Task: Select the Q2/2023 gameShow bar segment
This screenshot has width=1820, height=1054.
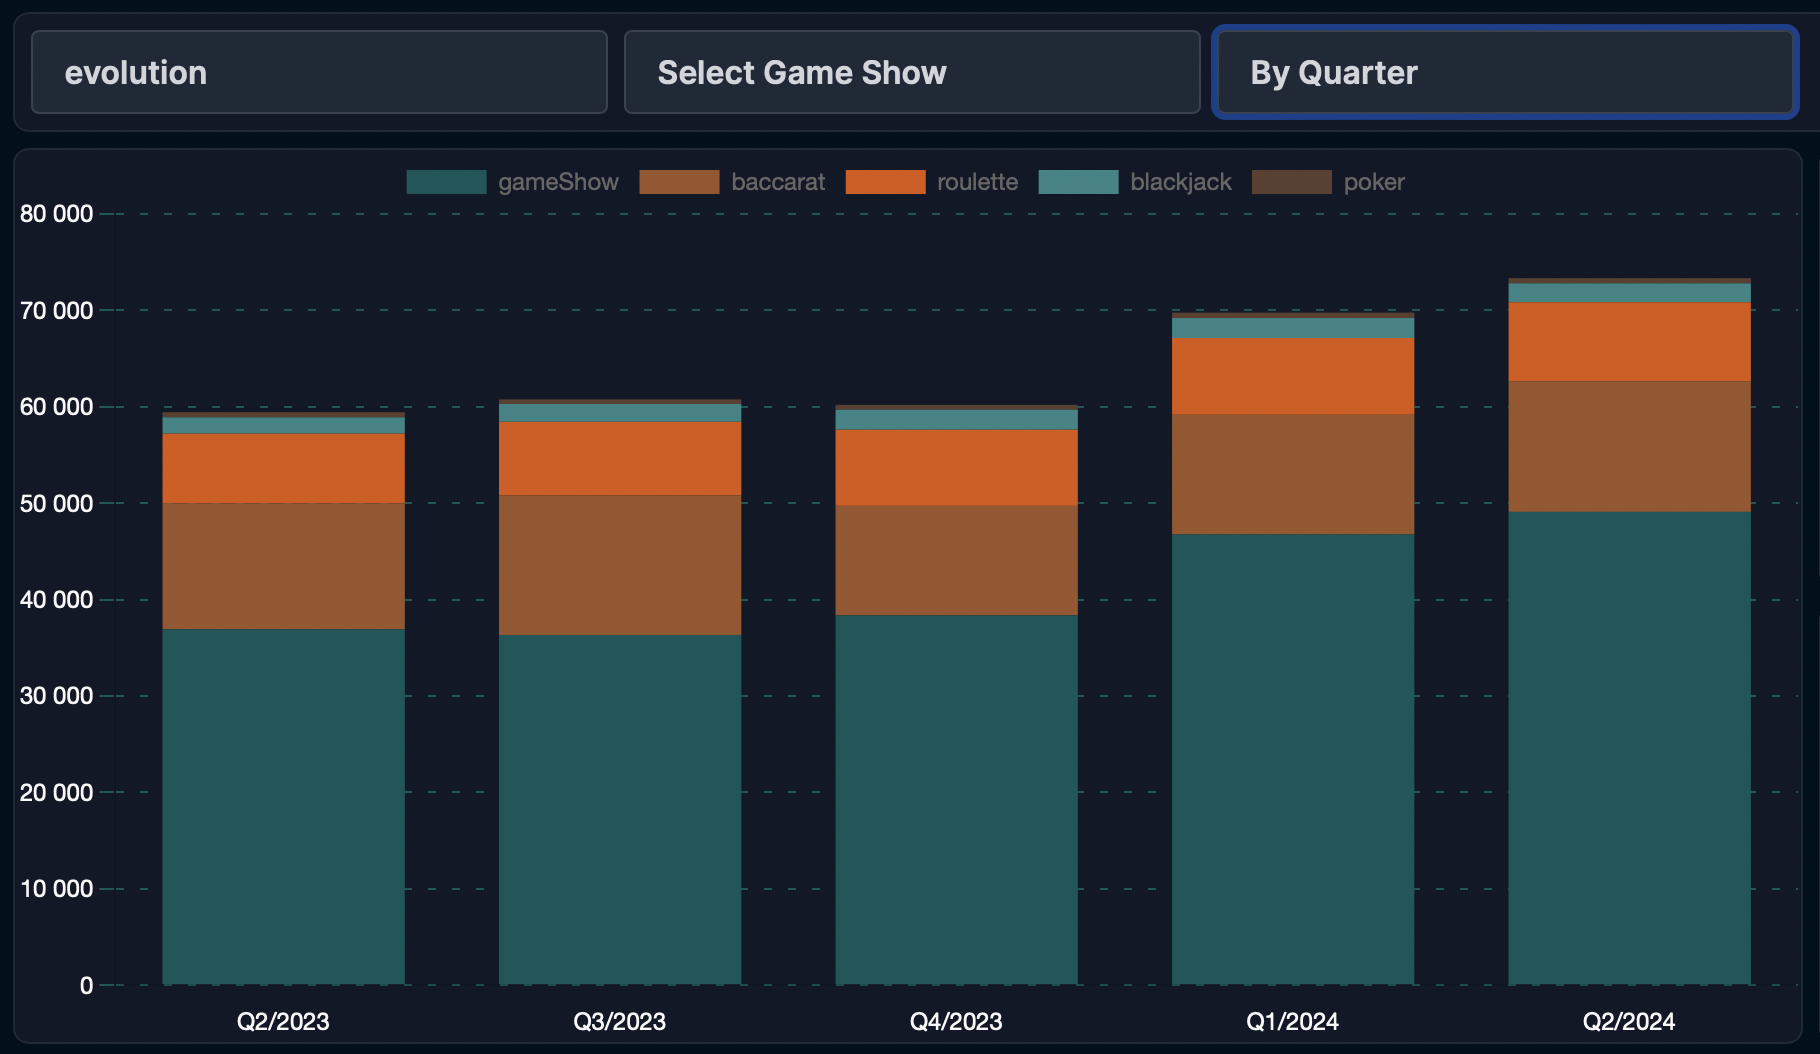Action: tap(283, 806)
